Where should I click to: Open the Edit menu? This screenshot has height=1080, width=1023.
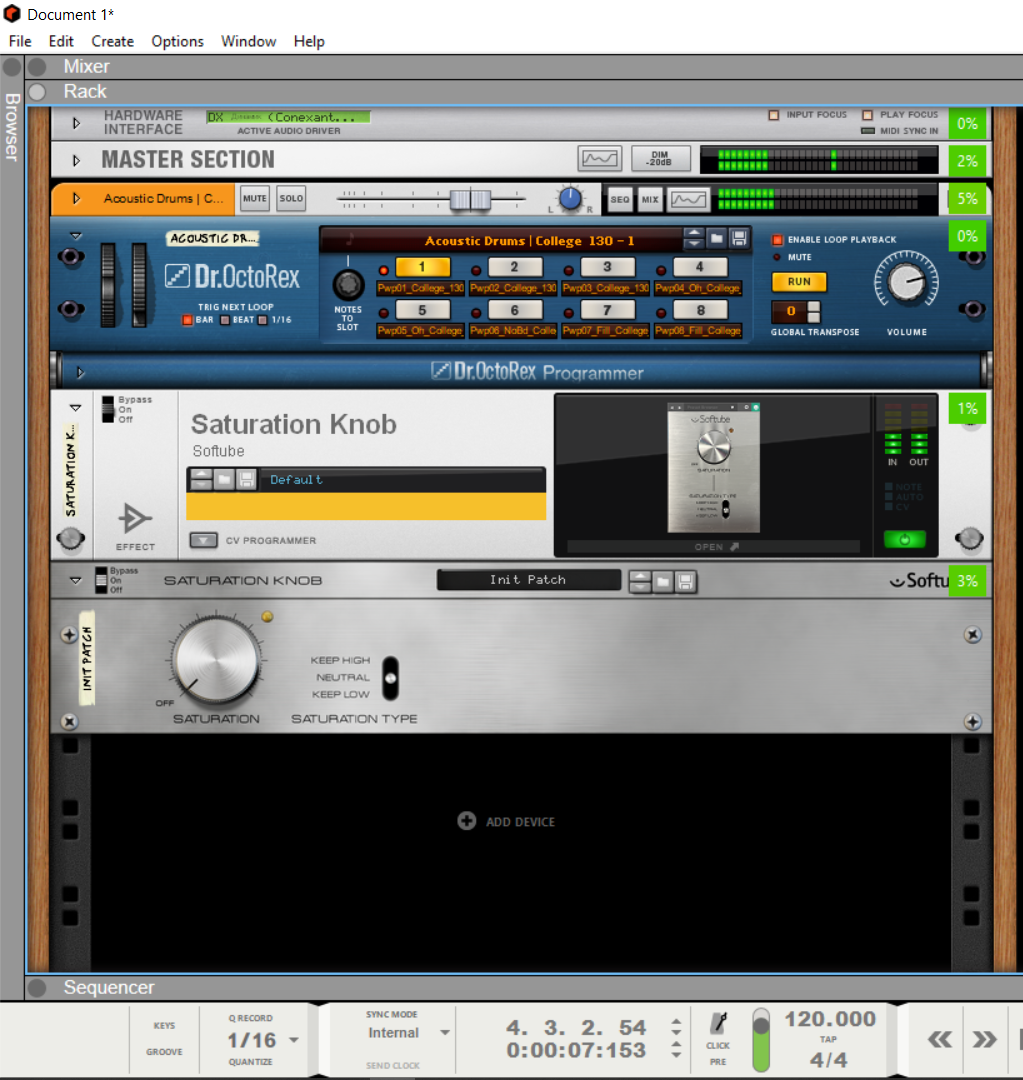tap(61, 41)
